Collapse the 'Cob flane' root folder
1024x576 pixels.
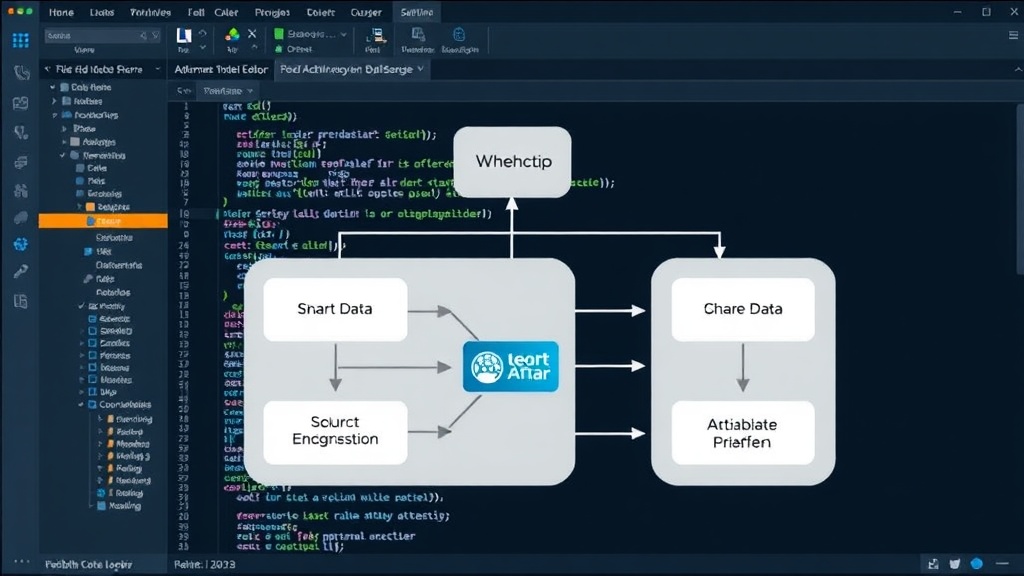click(53, 87)
